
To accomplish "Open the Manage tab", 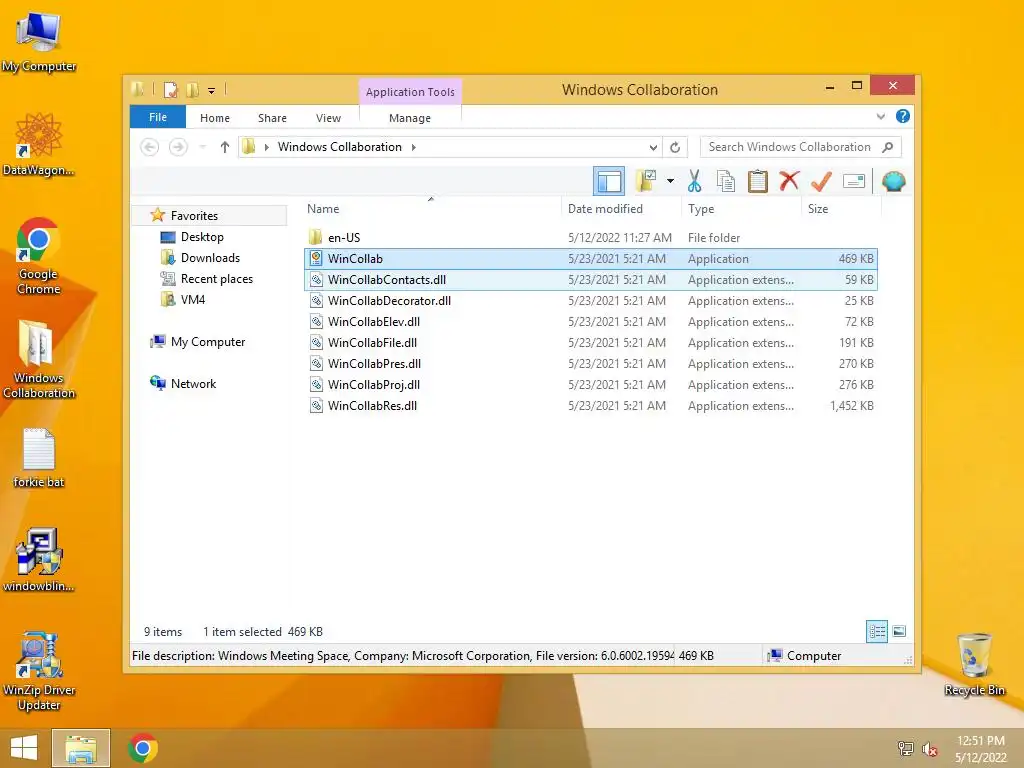I will point(409,118).
